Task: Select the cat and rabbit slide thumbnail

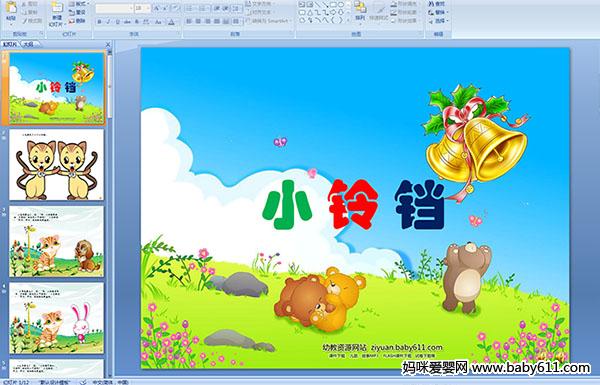Action: tap(57, 318)
